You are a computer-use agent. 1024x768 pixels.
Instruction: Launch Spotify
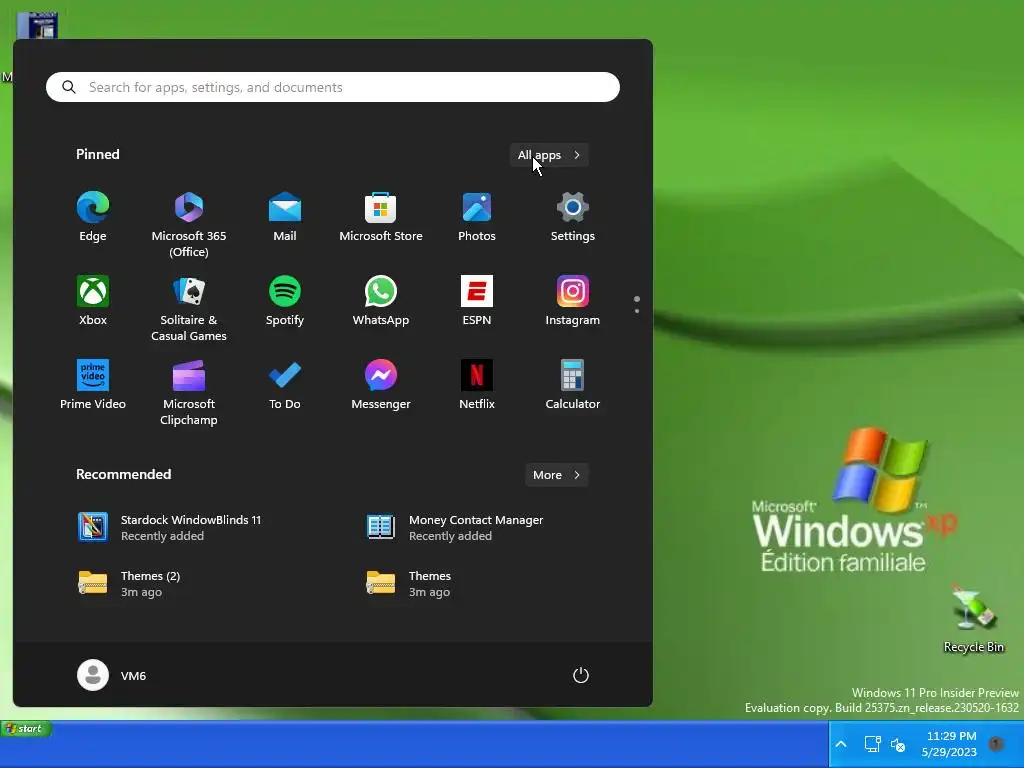(285, 301)
